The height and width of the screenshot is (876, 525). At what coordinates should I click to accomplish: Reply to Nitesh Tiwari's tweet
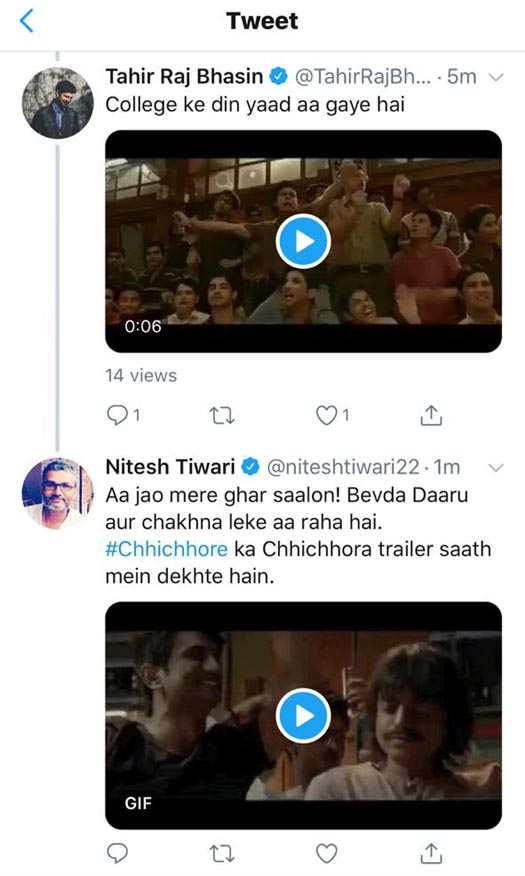click(117, 853)
